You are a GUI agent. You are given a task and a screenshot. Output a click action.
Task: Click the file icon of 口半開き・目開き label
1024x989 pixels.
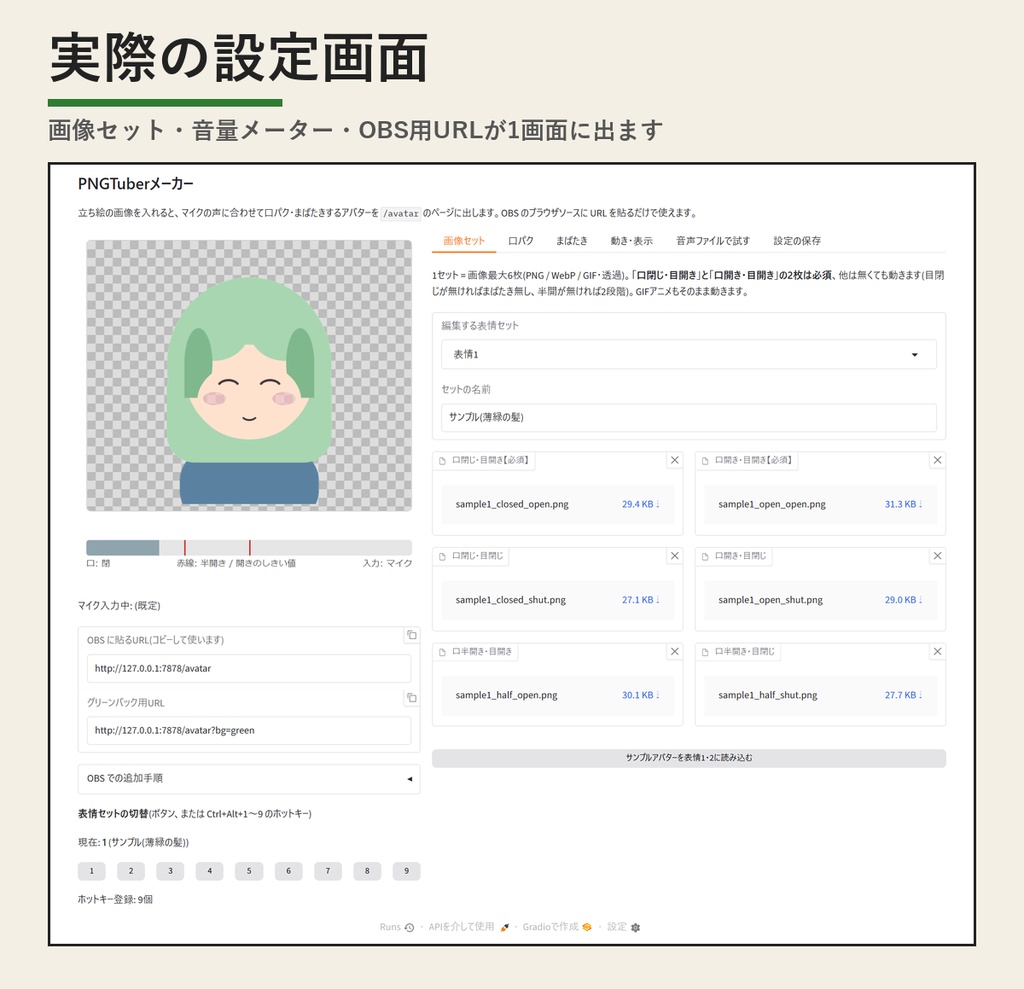(442, 652)
